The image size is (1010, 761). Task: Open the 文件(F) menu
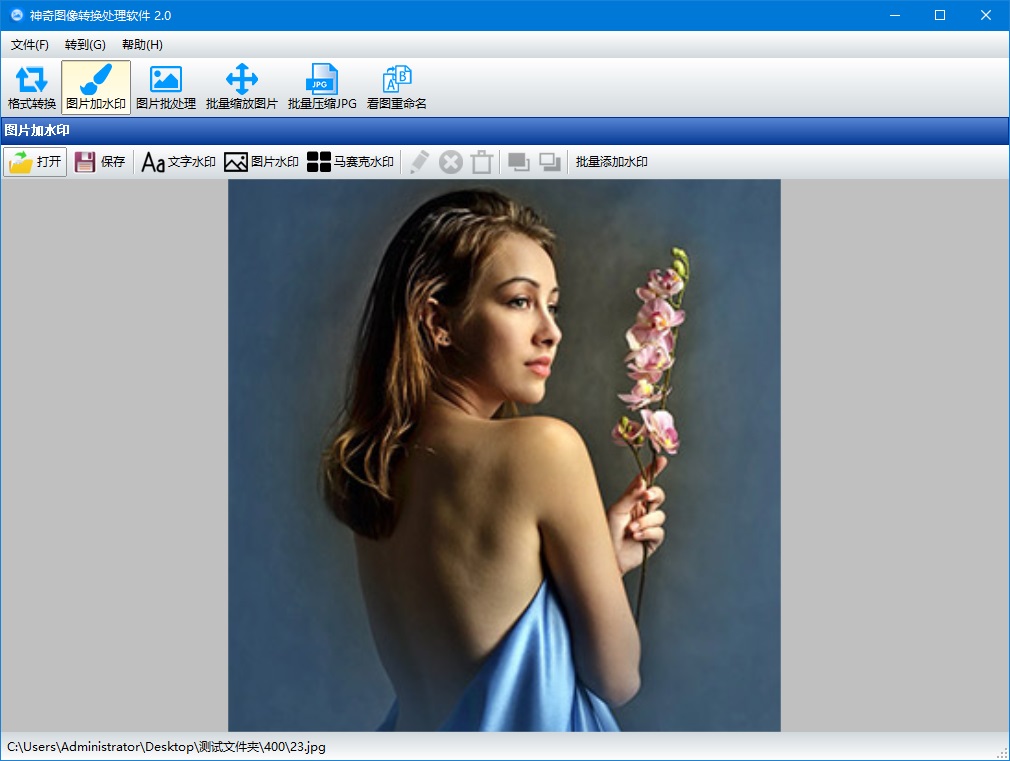(x=30, y=45)
